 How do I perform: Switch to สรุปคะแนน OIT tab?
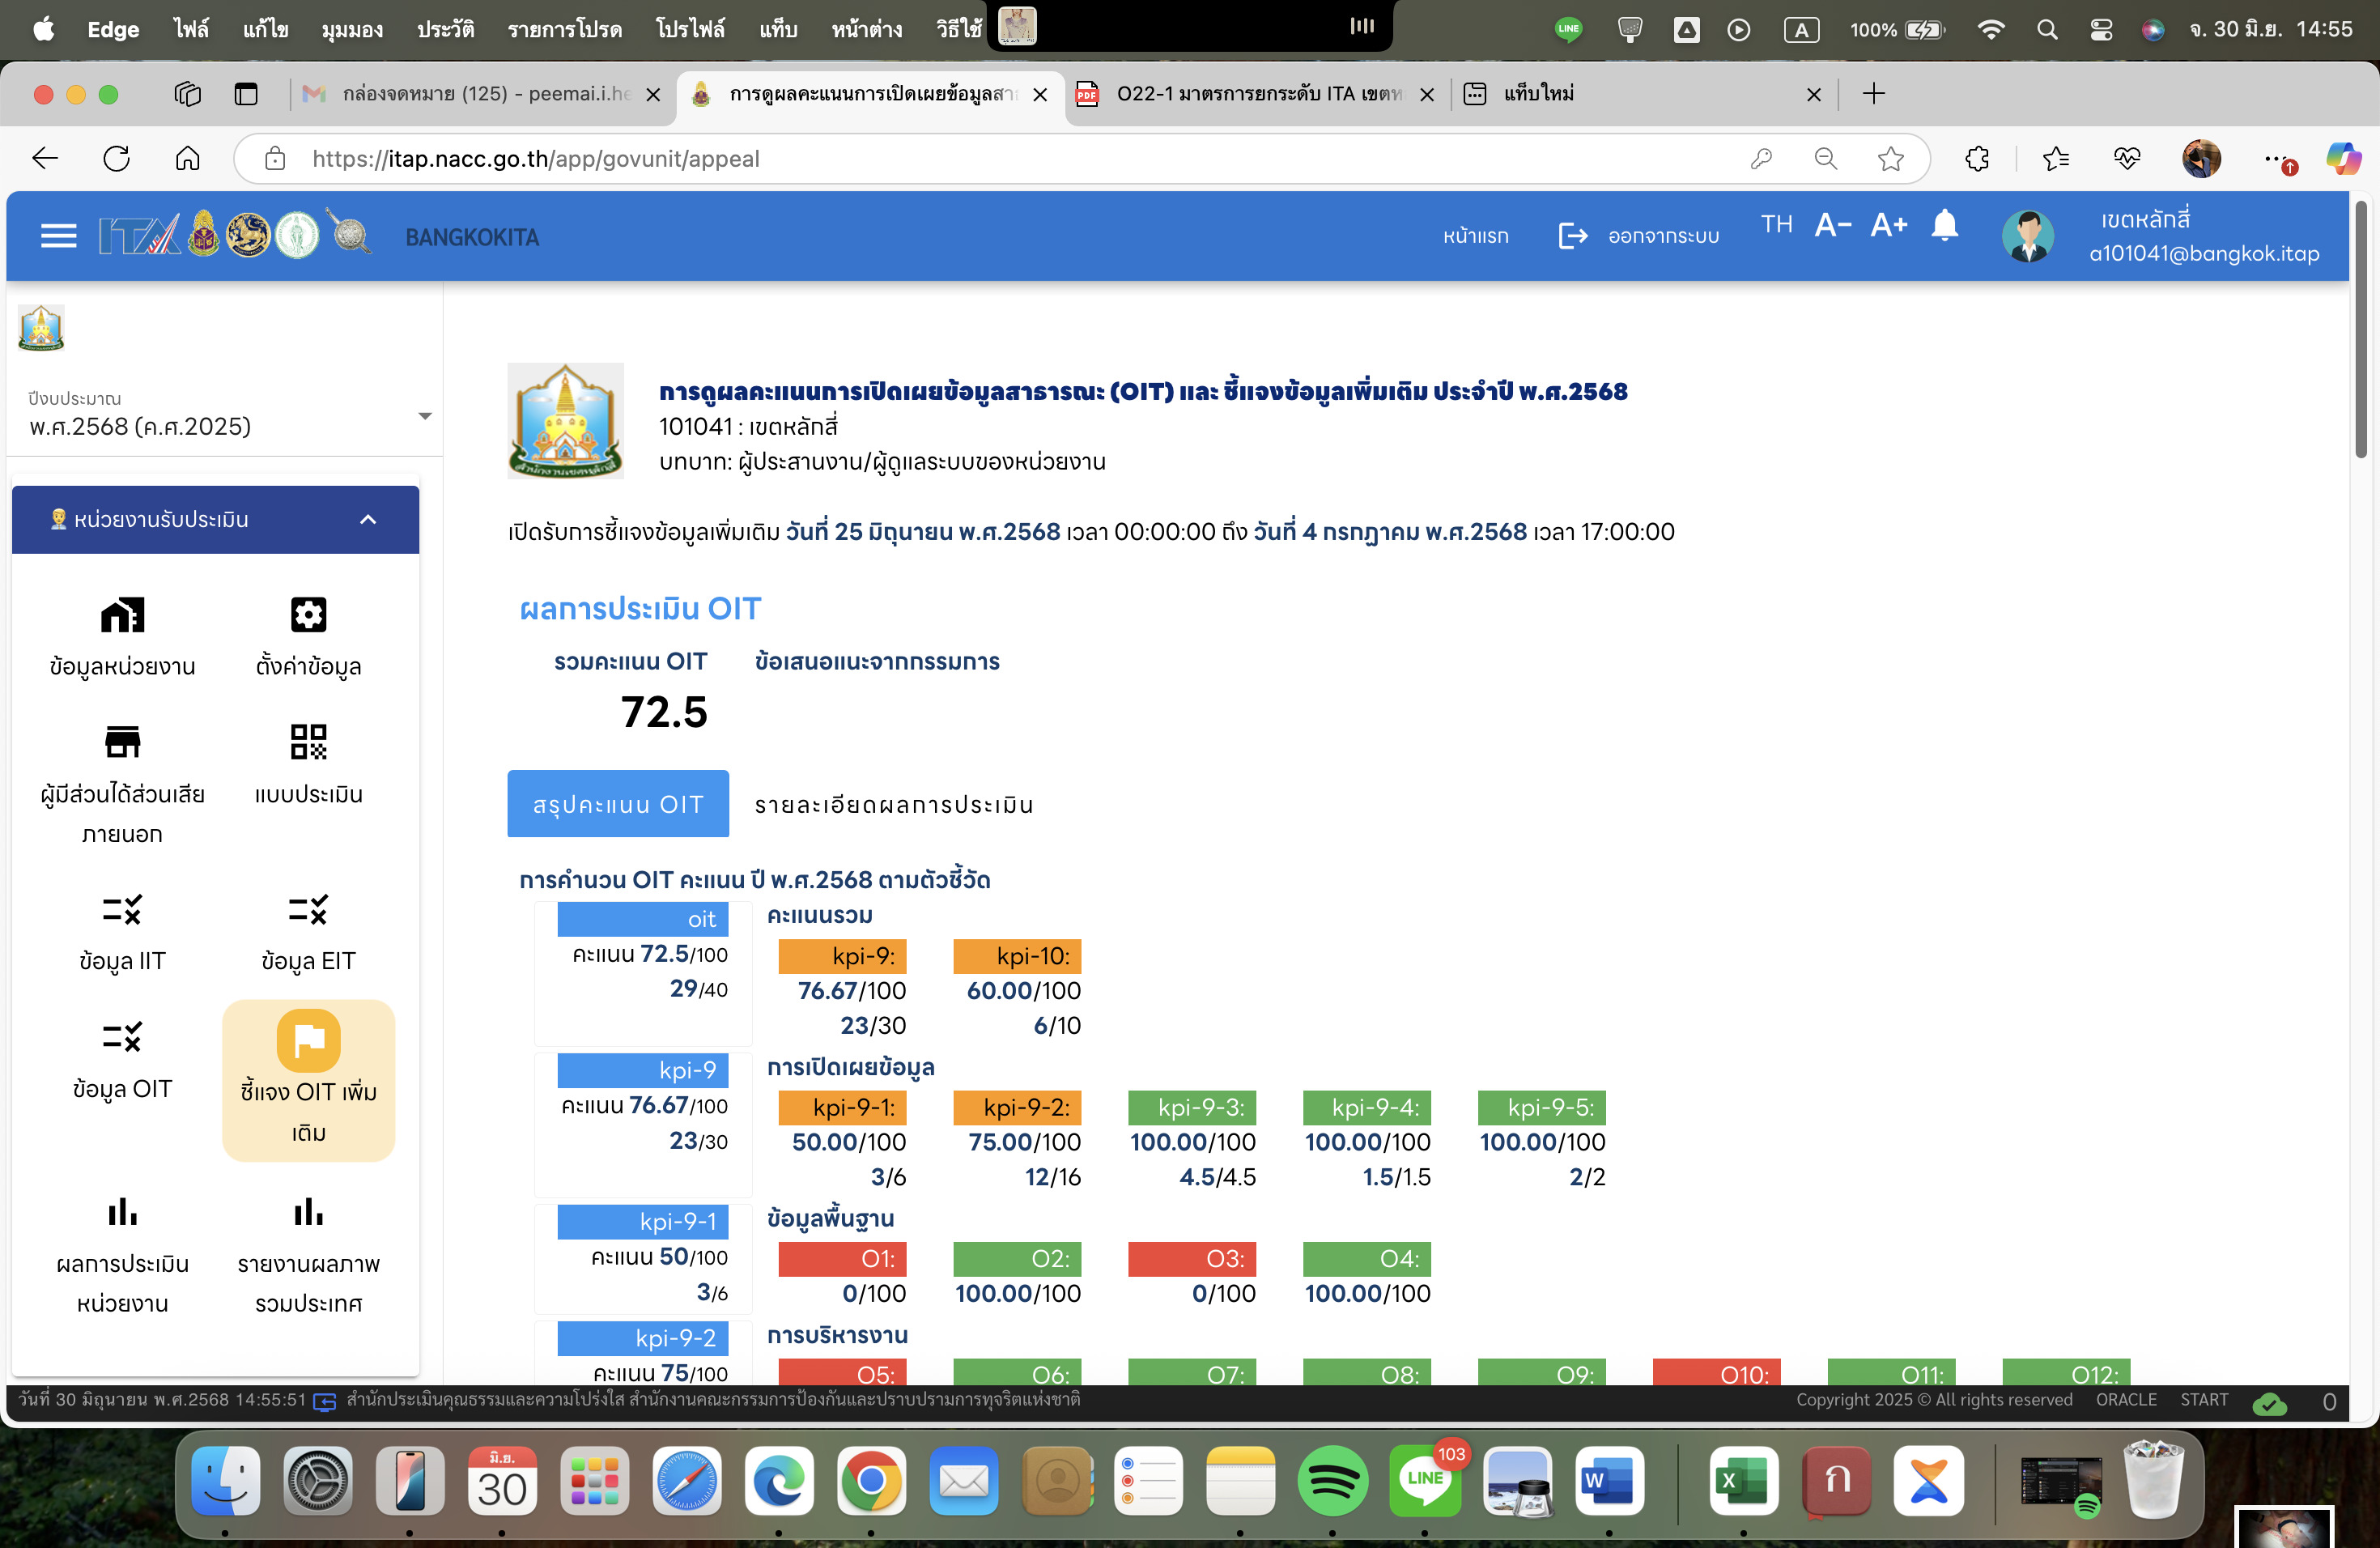(x=618, y=804)
